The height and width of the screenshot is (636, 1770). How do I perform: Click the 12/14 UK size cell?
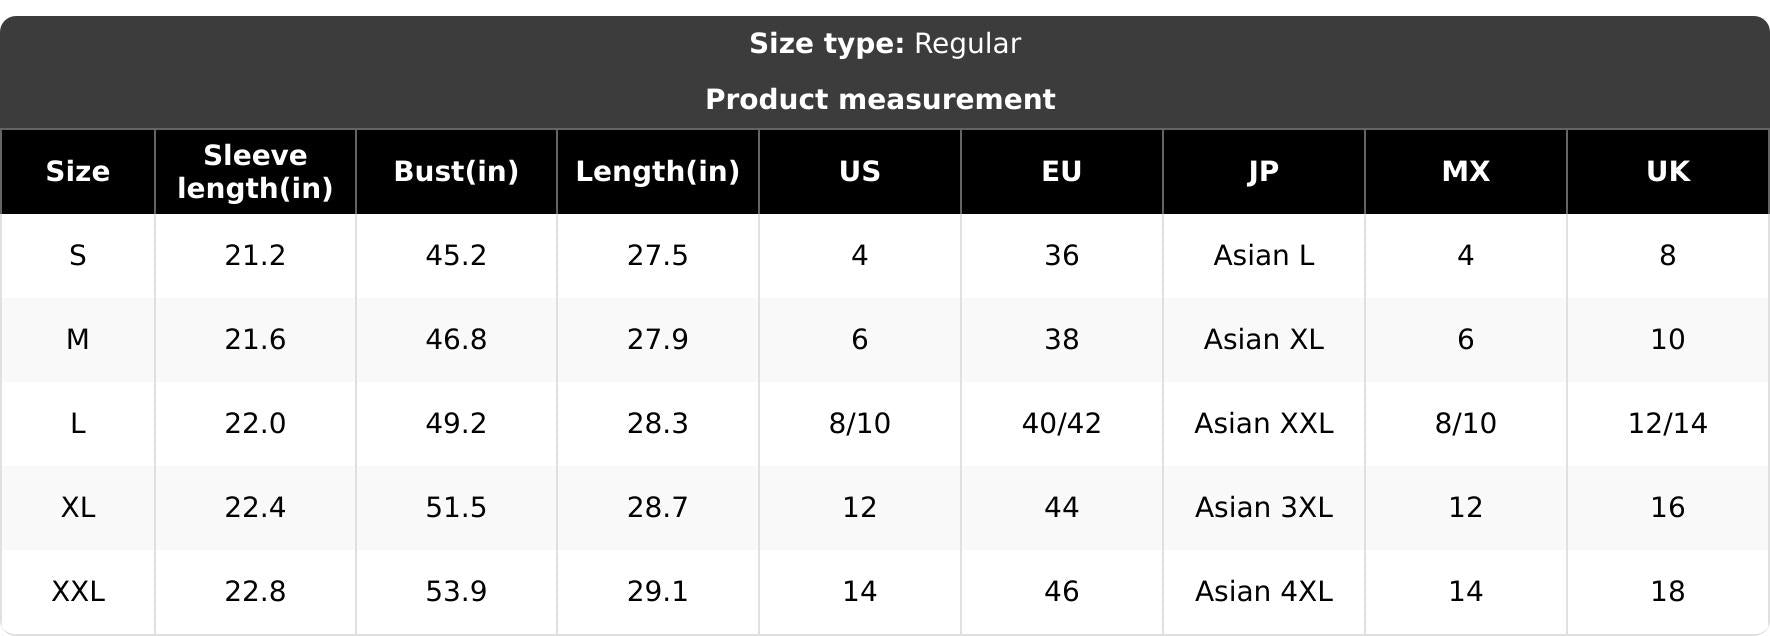[x=1668, y=424]
